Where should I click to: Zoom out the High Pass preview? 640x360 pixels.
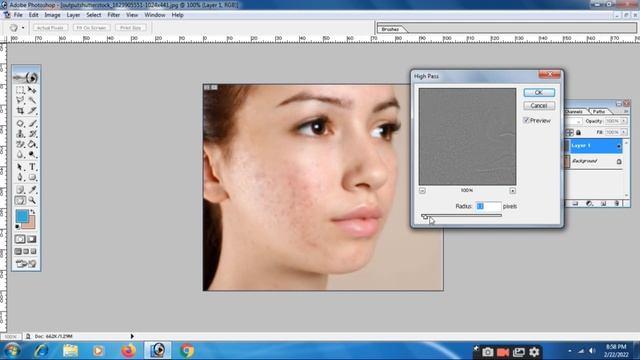pyautogui.click(x=422, y=191)
